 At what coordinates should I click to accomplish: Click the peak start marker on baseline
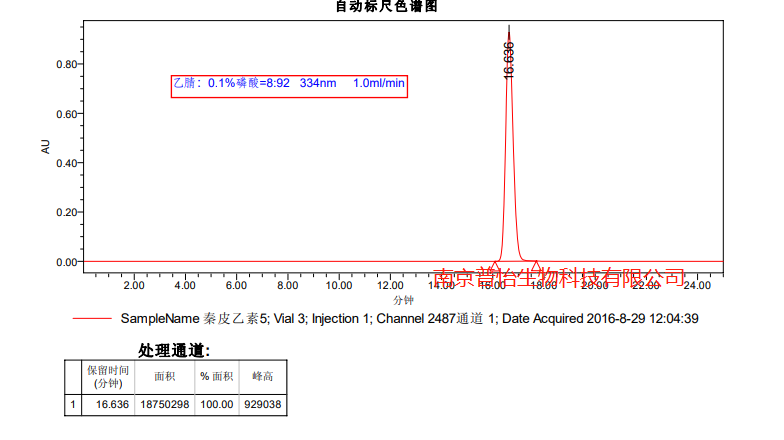pos(496,264)
